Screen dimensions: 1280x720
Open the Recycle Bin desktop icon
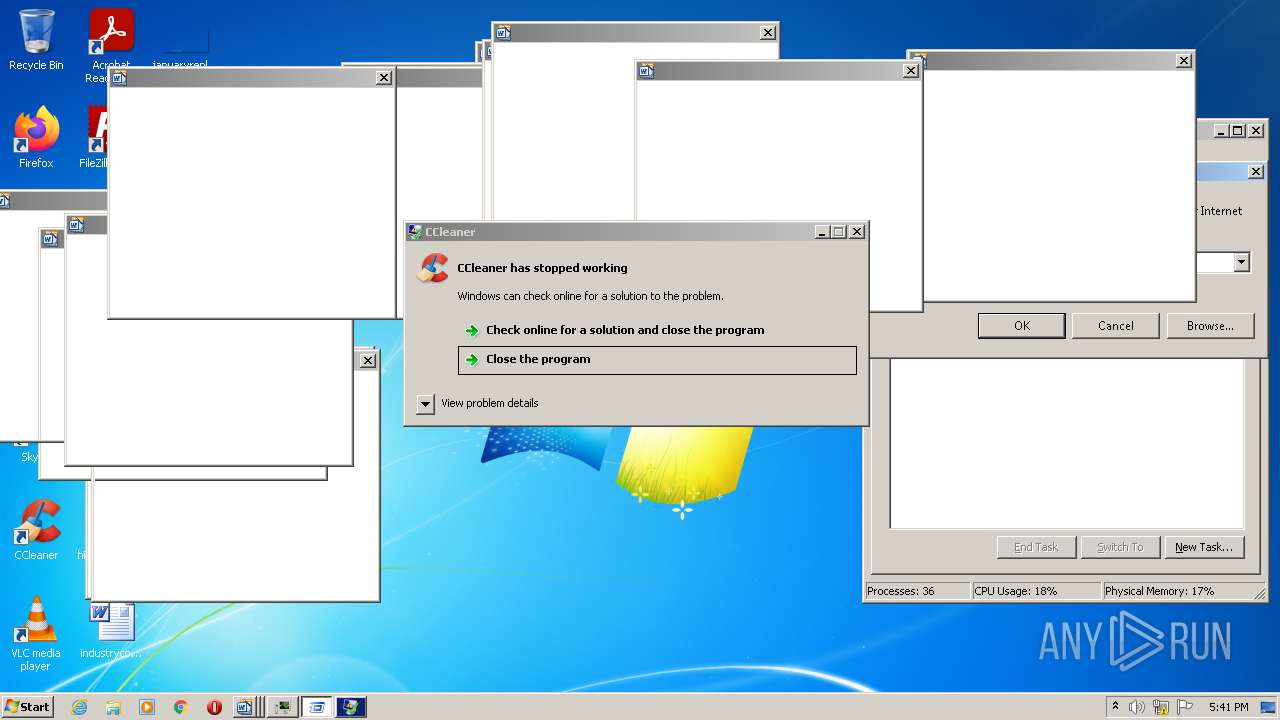(36, 40)
